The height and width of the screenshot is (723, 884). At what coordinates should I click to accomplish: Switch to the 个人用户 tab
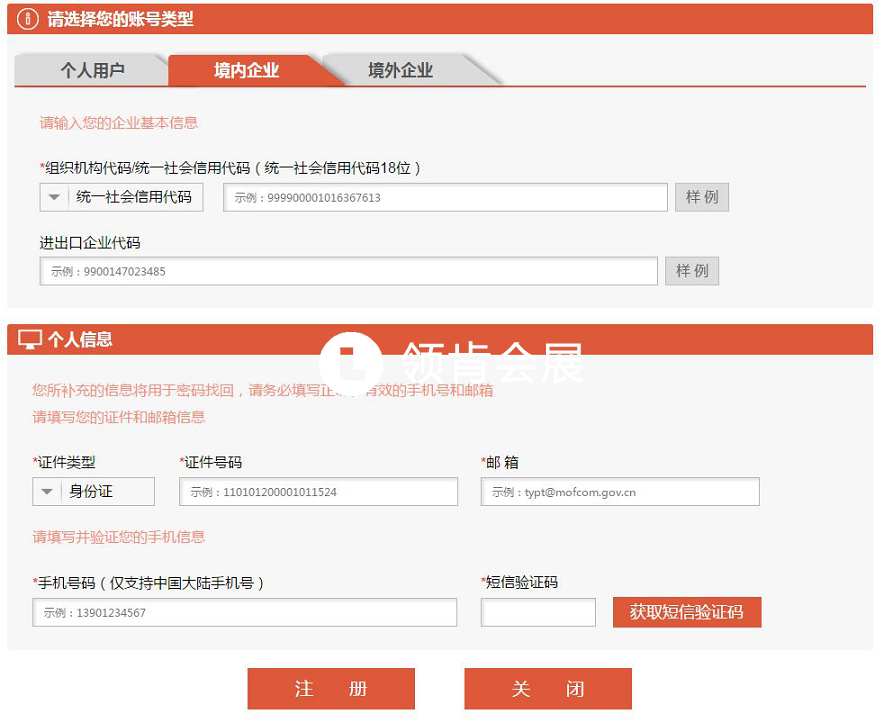[x=92, y=70]
